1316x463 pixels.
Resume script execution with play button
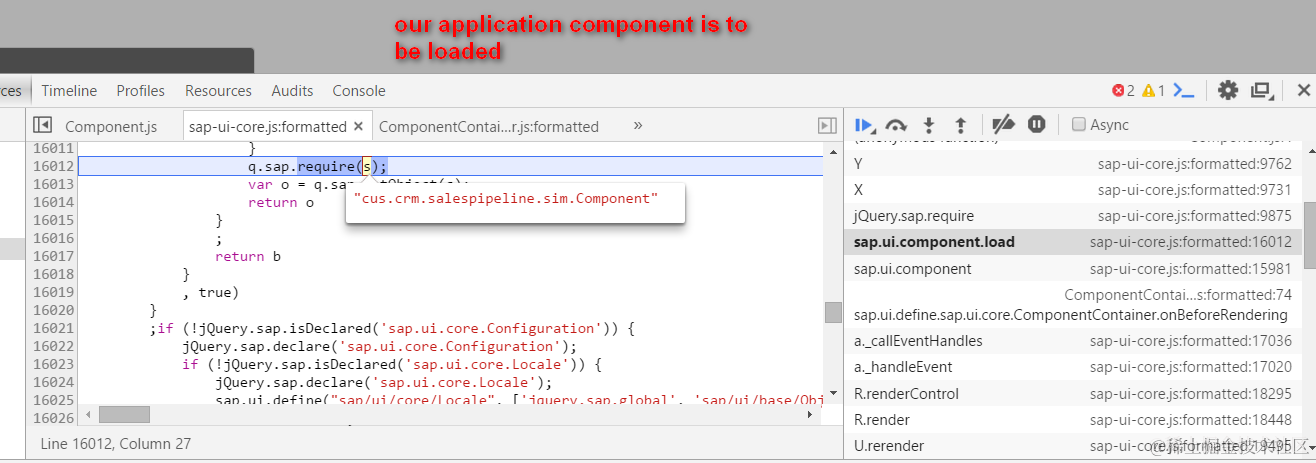pos(865,125)
